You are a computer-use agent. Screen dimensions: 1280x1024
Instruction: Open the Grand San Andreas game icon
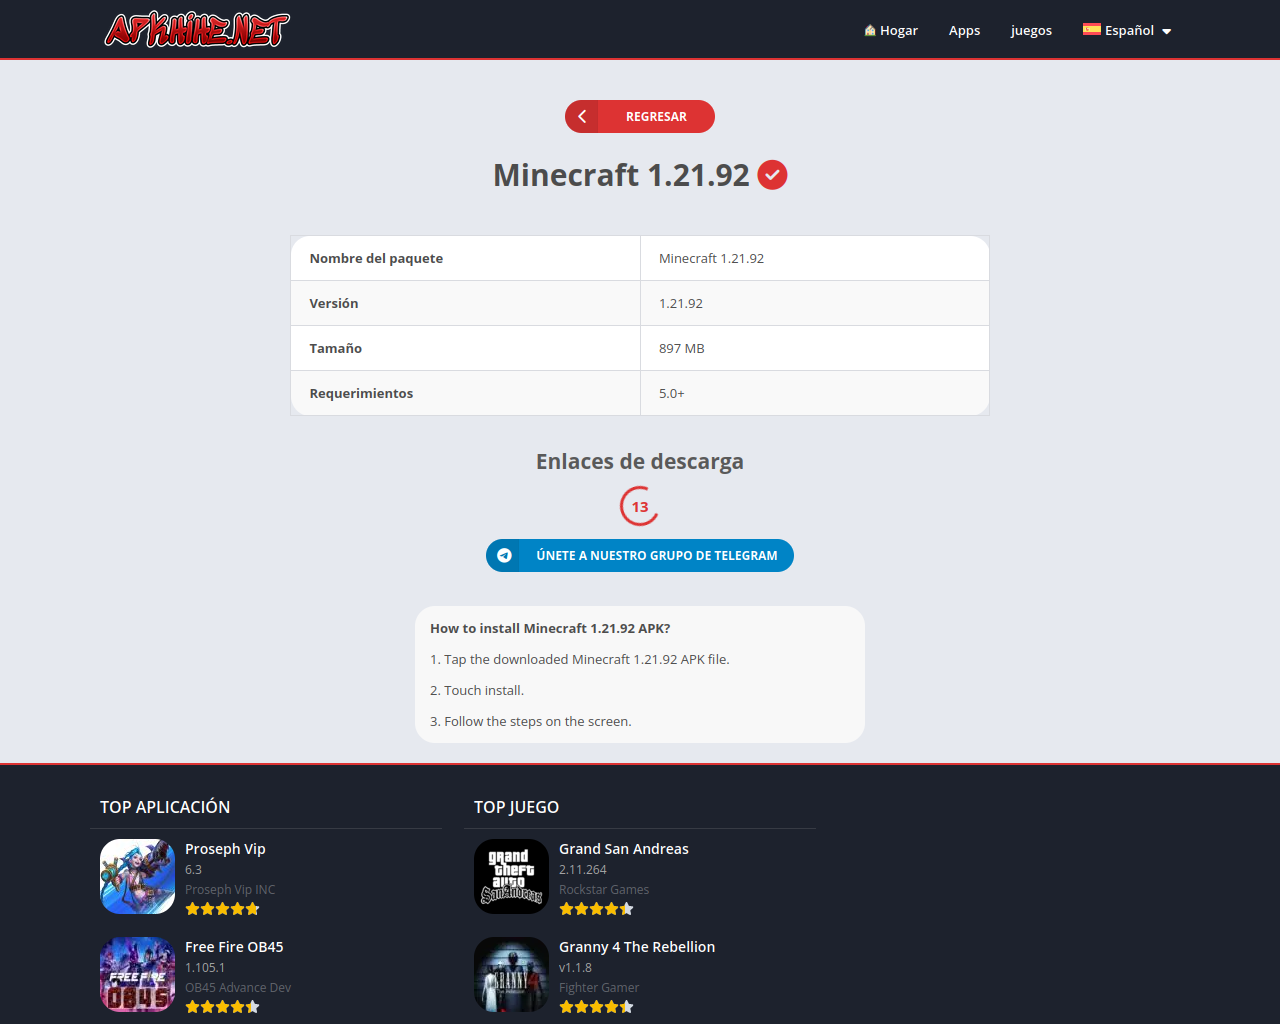tap(512, 876)
